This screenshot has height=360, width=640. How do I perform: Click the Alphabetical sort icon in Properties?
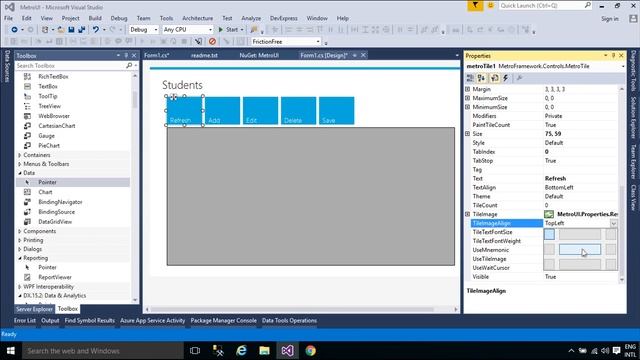click(482, 78)
